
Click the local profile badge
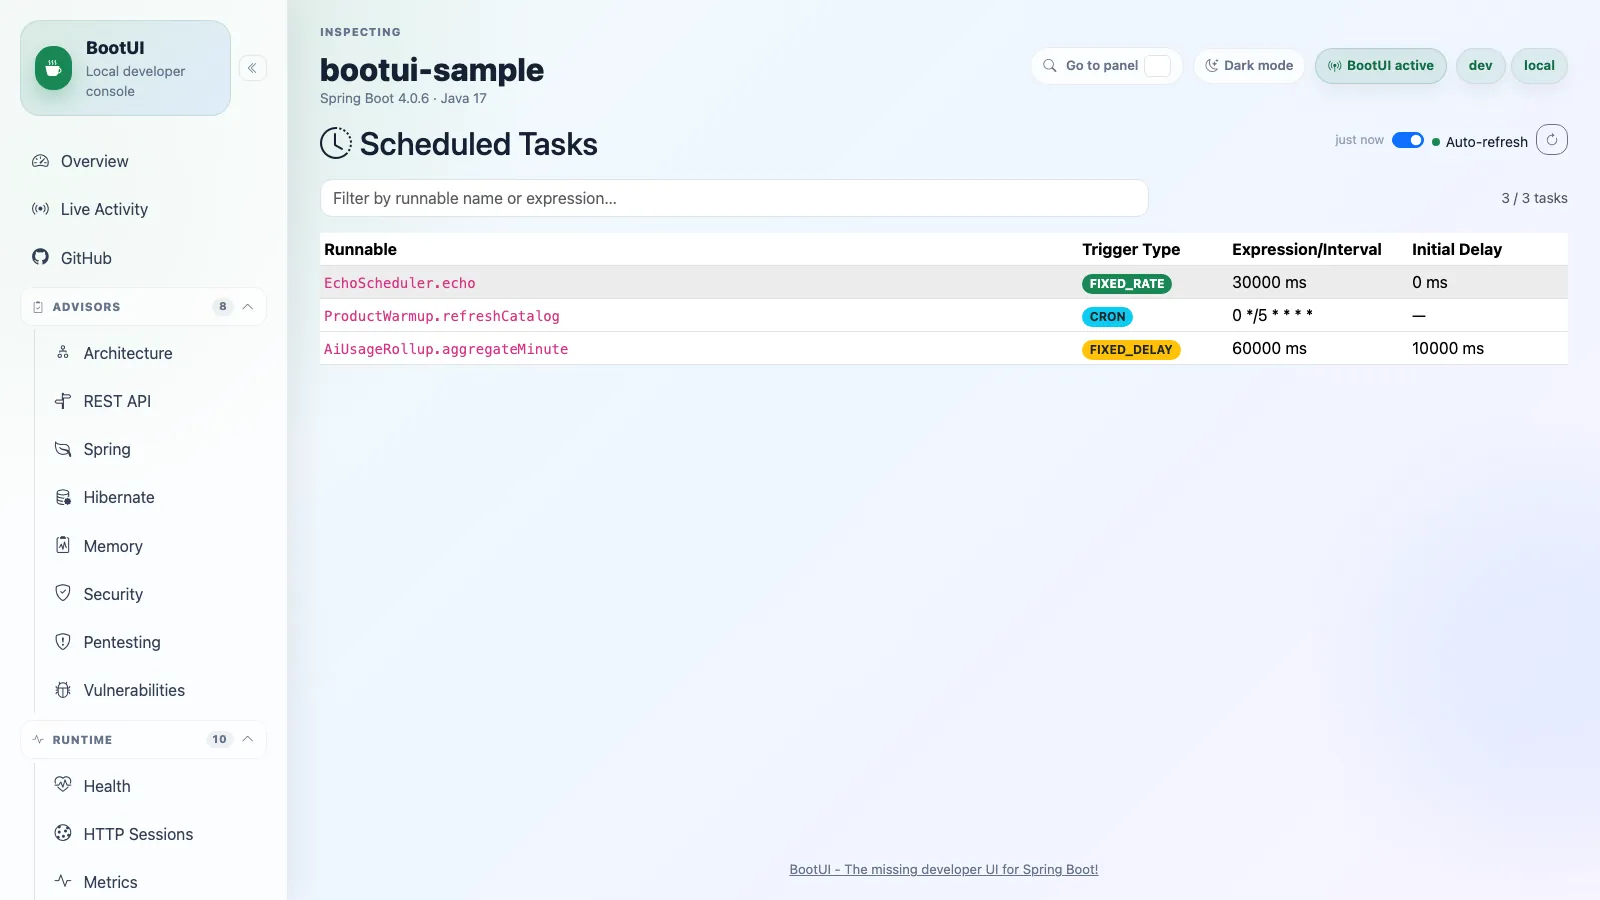tap(1539, 66)
